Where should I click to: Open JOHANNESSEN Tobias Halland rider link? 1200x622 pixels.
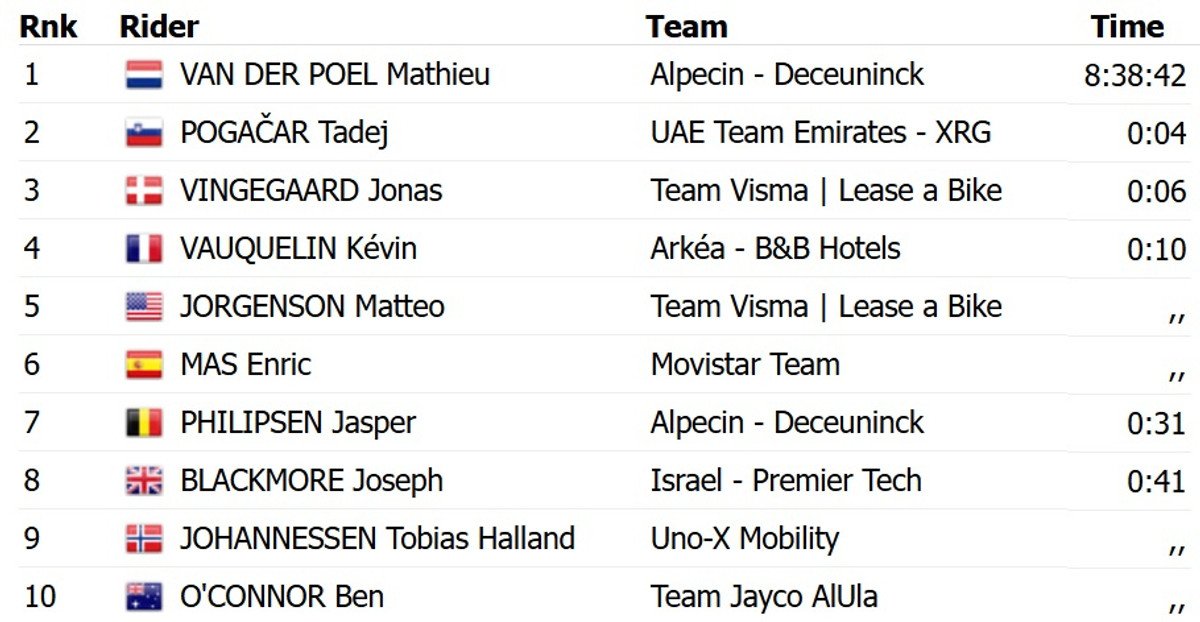click(377, 539)
